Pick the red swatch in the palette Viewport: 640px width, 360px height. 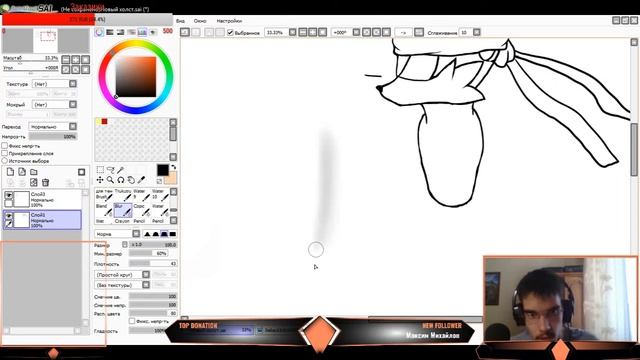click(104, 121)
